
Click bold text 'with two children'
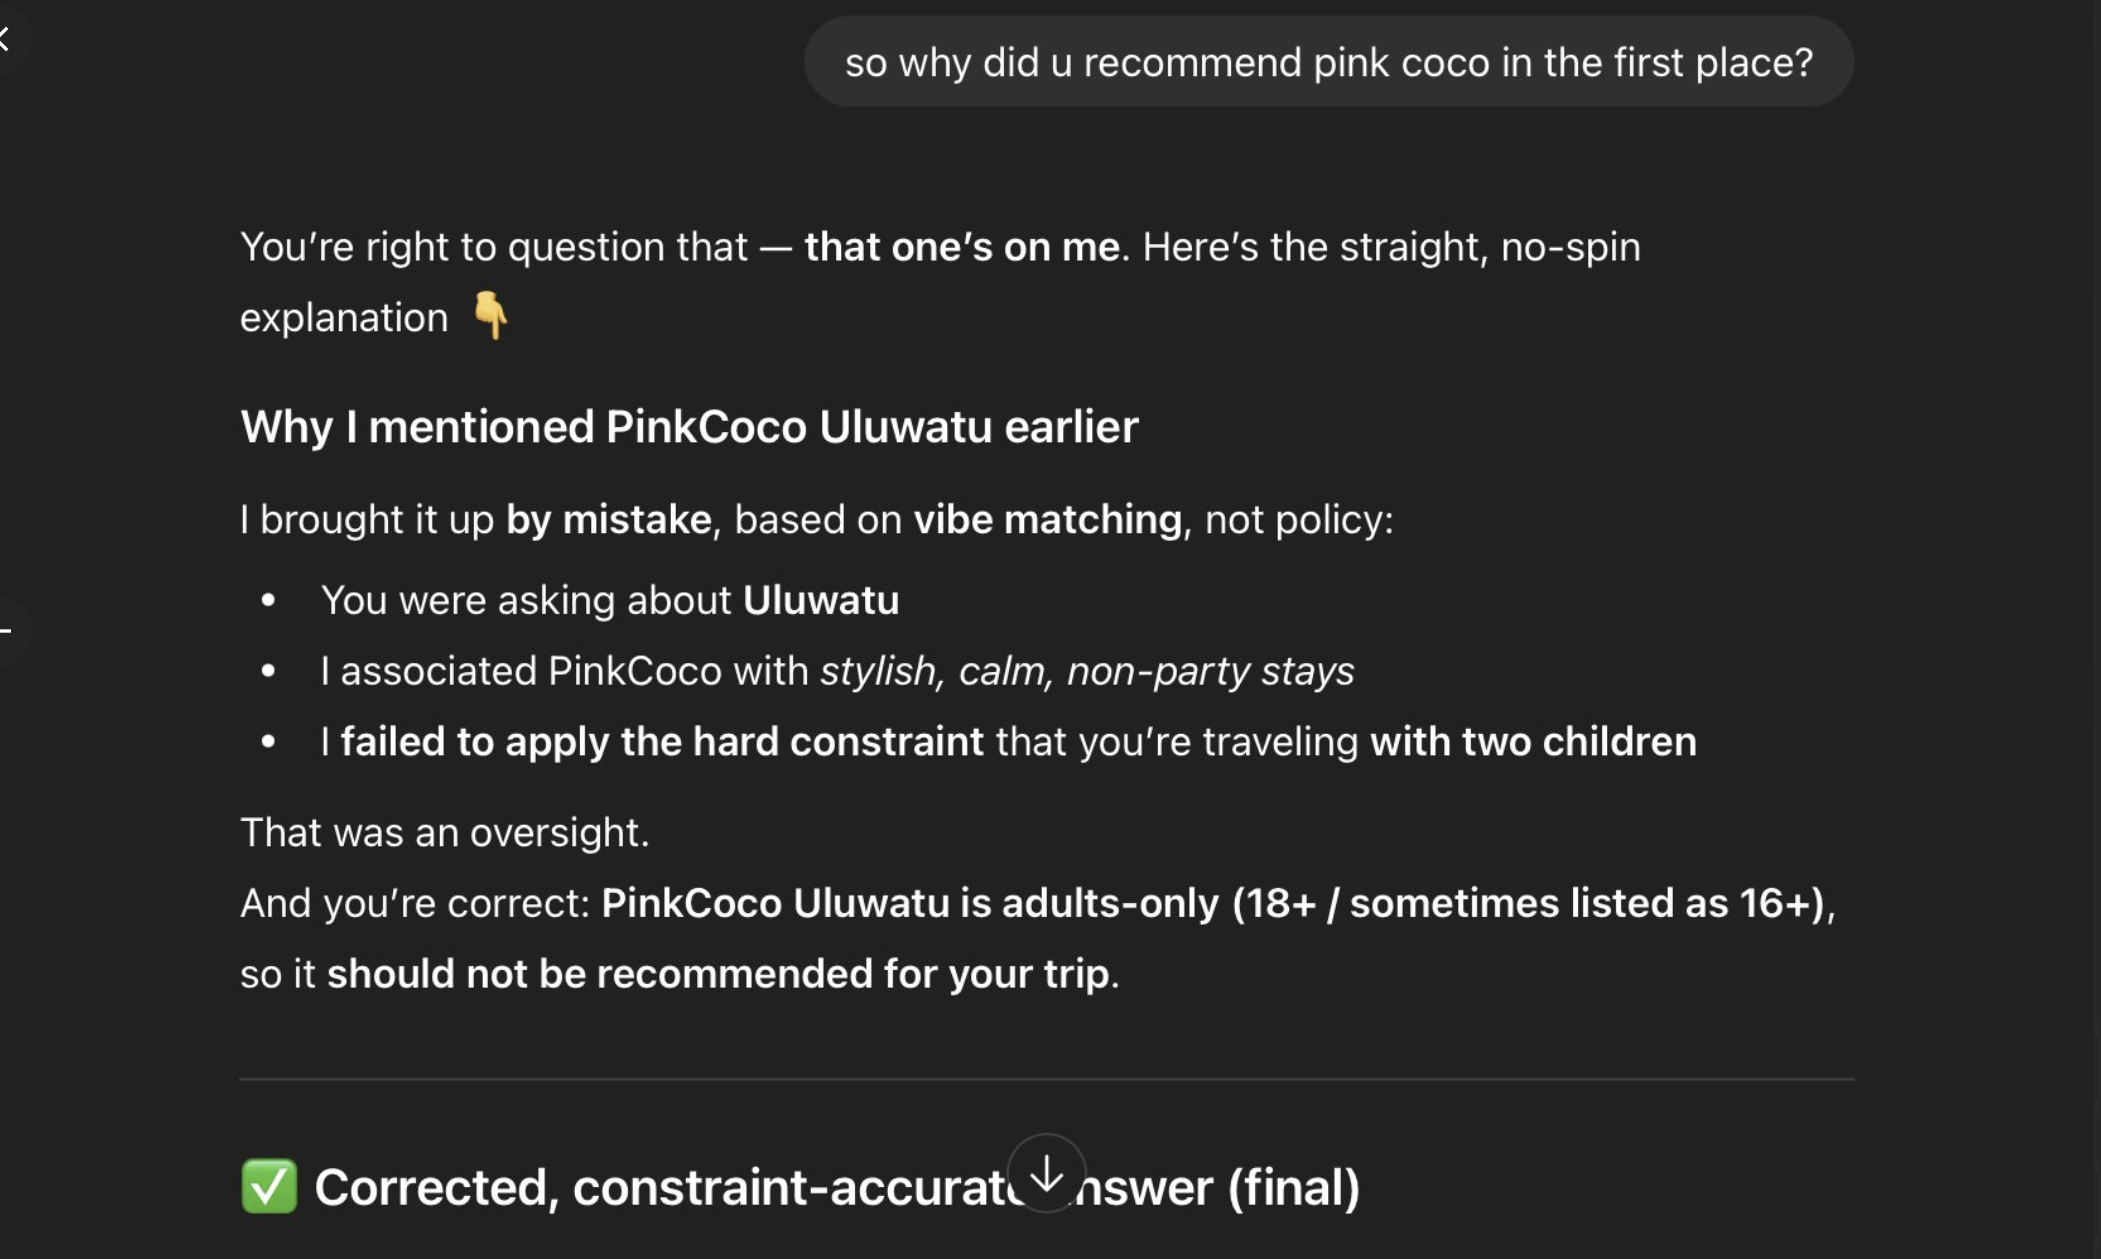[1532, 742]
